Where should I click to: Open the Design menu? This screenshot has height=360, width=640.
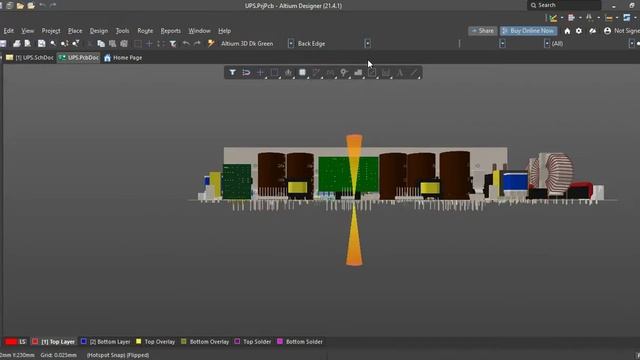pyautogui.click(x=99, y=31)
